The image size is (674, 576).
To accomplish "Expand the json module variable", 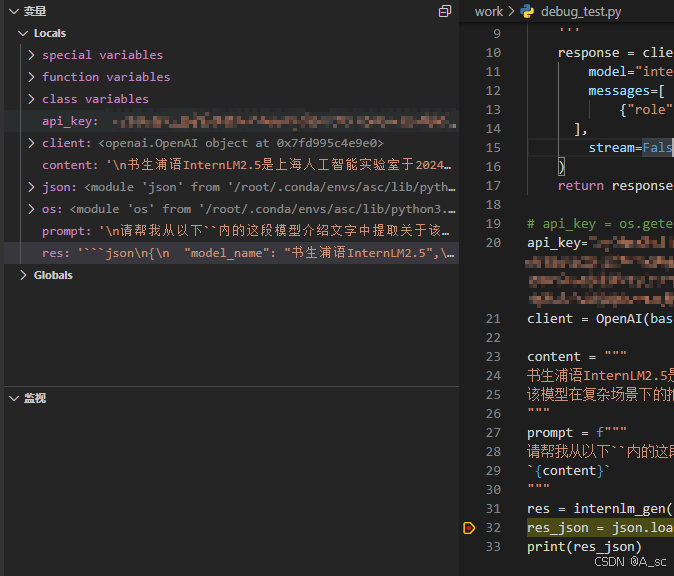I will point(31,187).
